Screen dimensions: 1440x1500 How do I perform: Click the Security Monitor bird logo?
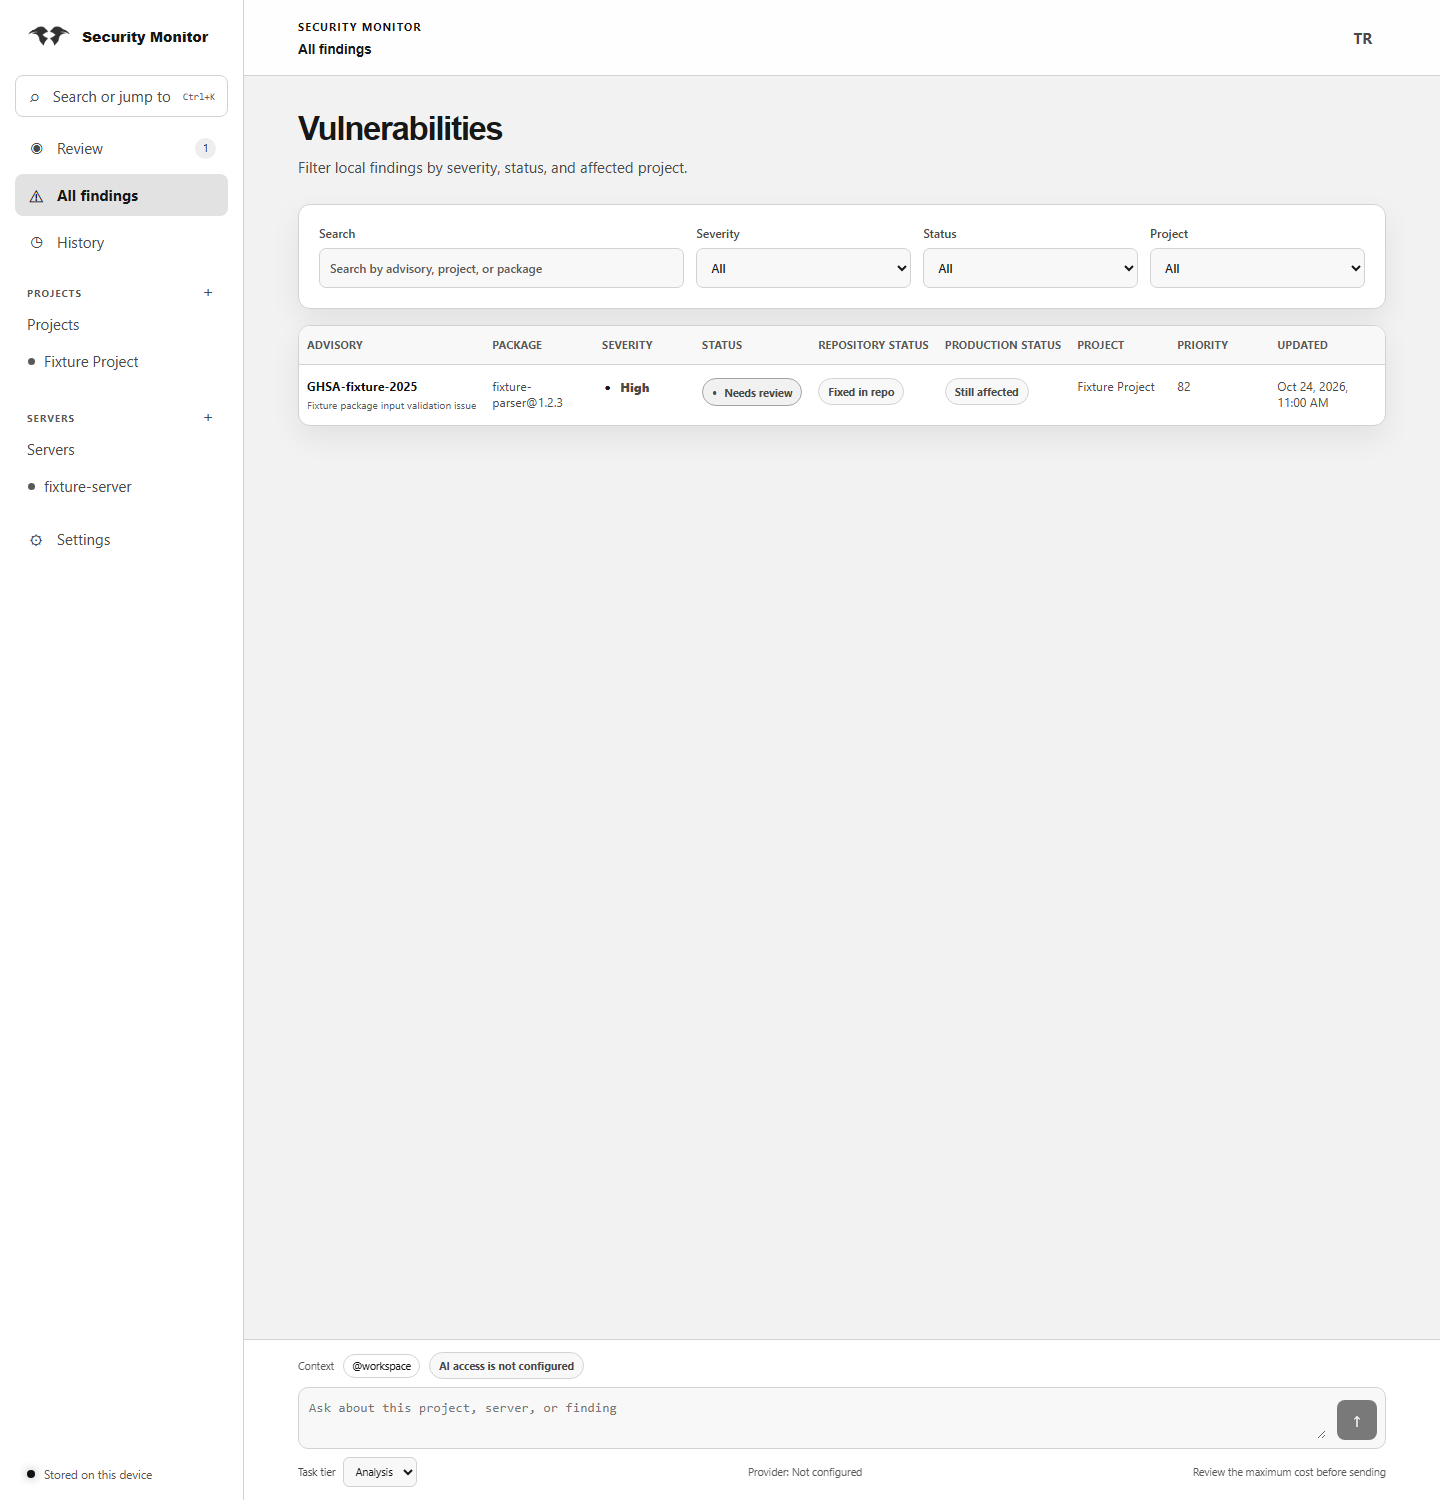[x=49, y=37]
